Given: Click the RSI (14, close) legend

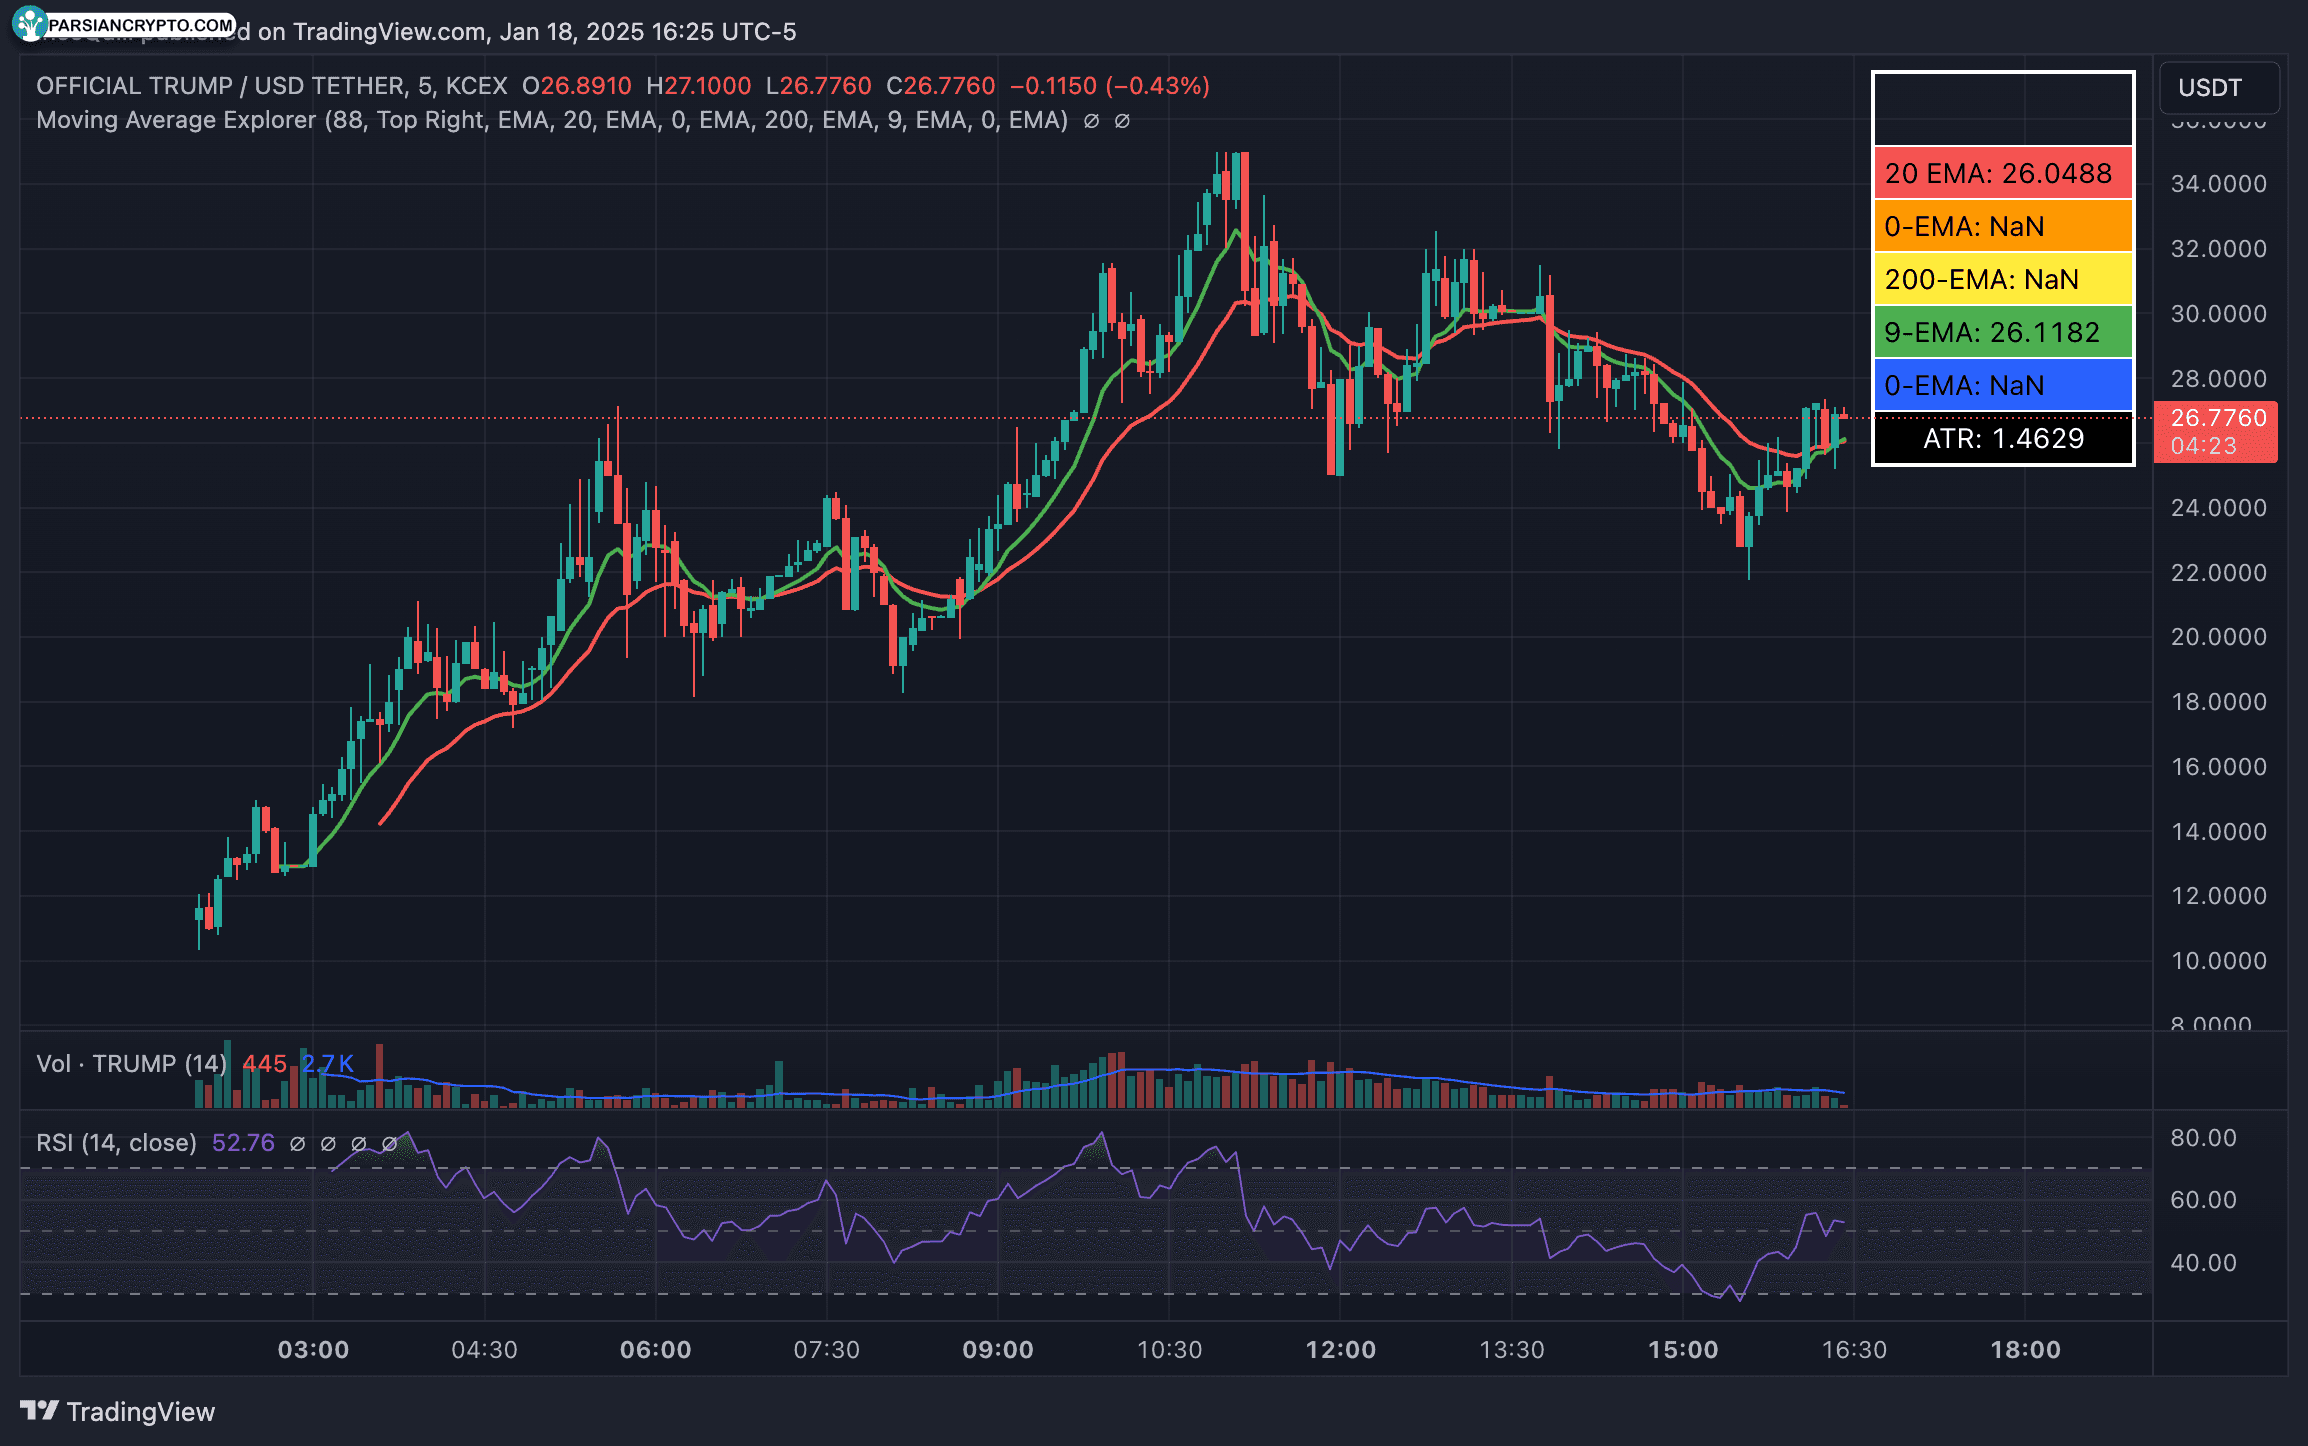Looking at the screenshot, I should coord(116,1143).
